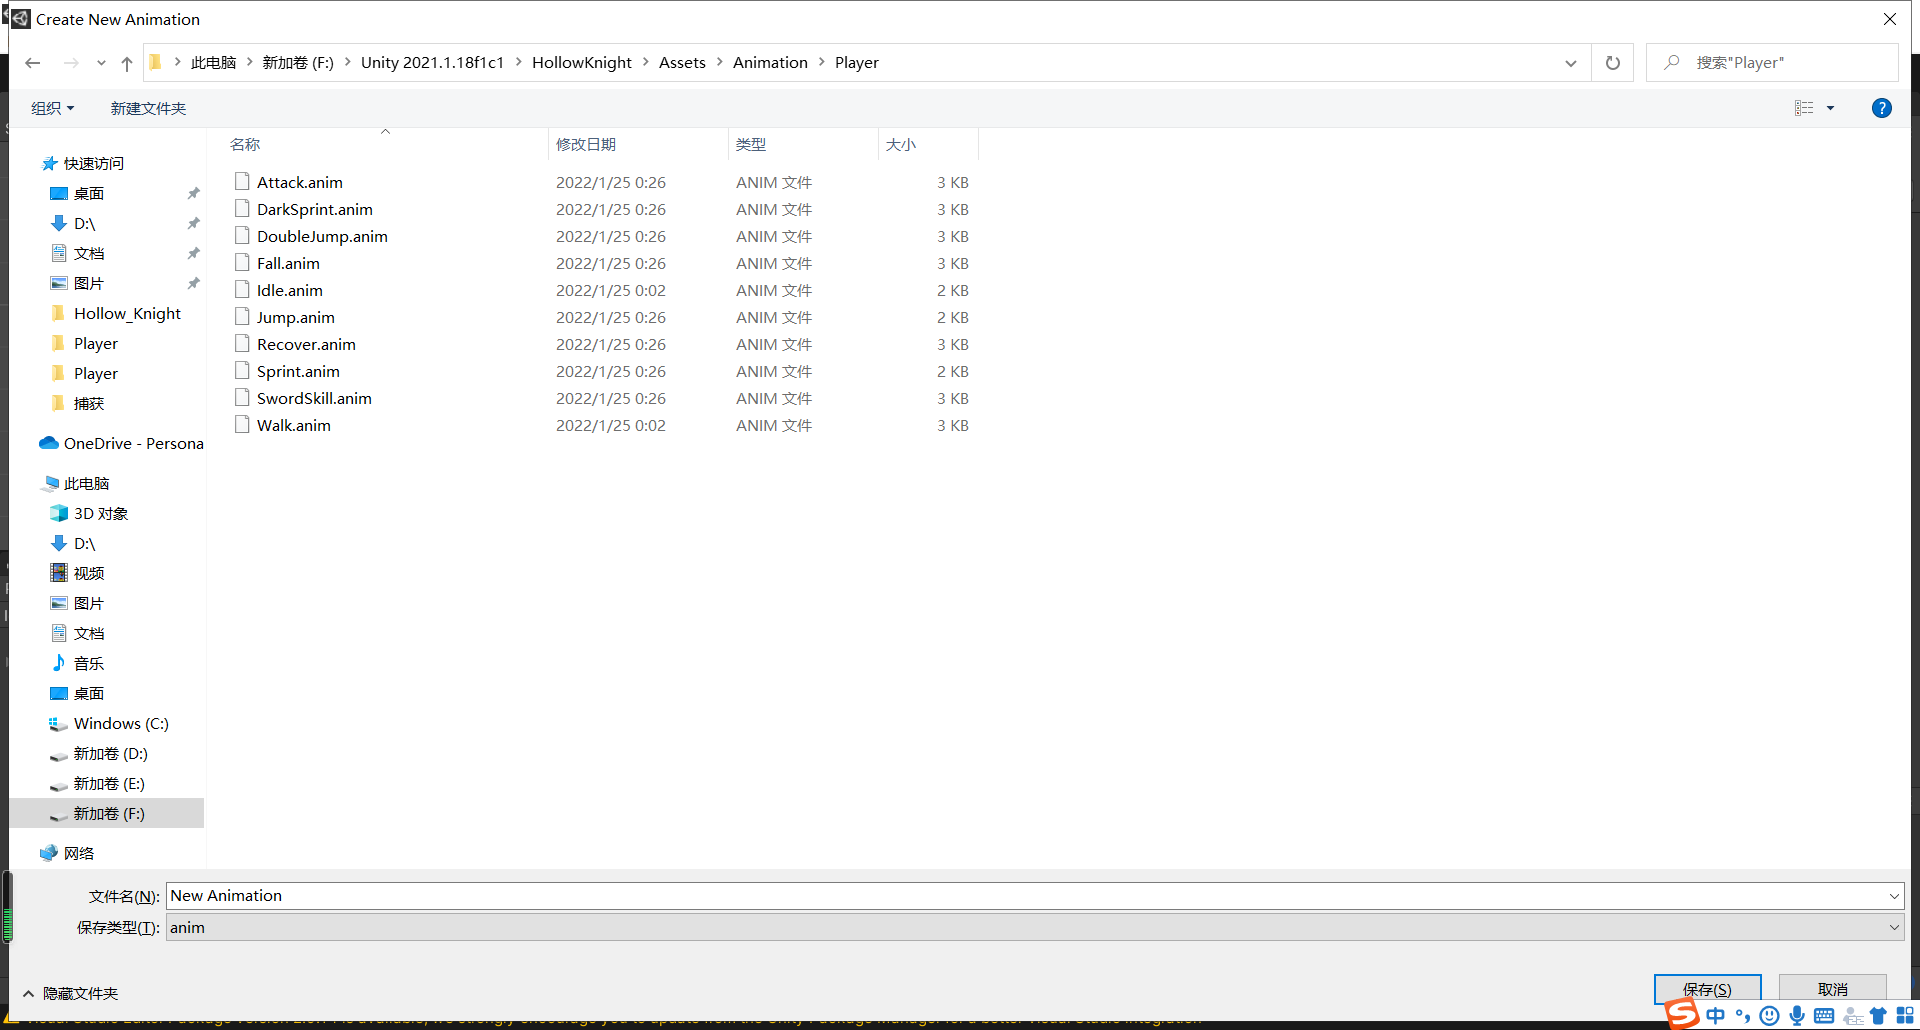Screen dimensions: 1920x1030
Task: Open 快速访问 in the sidebar
Action: pyautogui.click(x=93, y=163)
